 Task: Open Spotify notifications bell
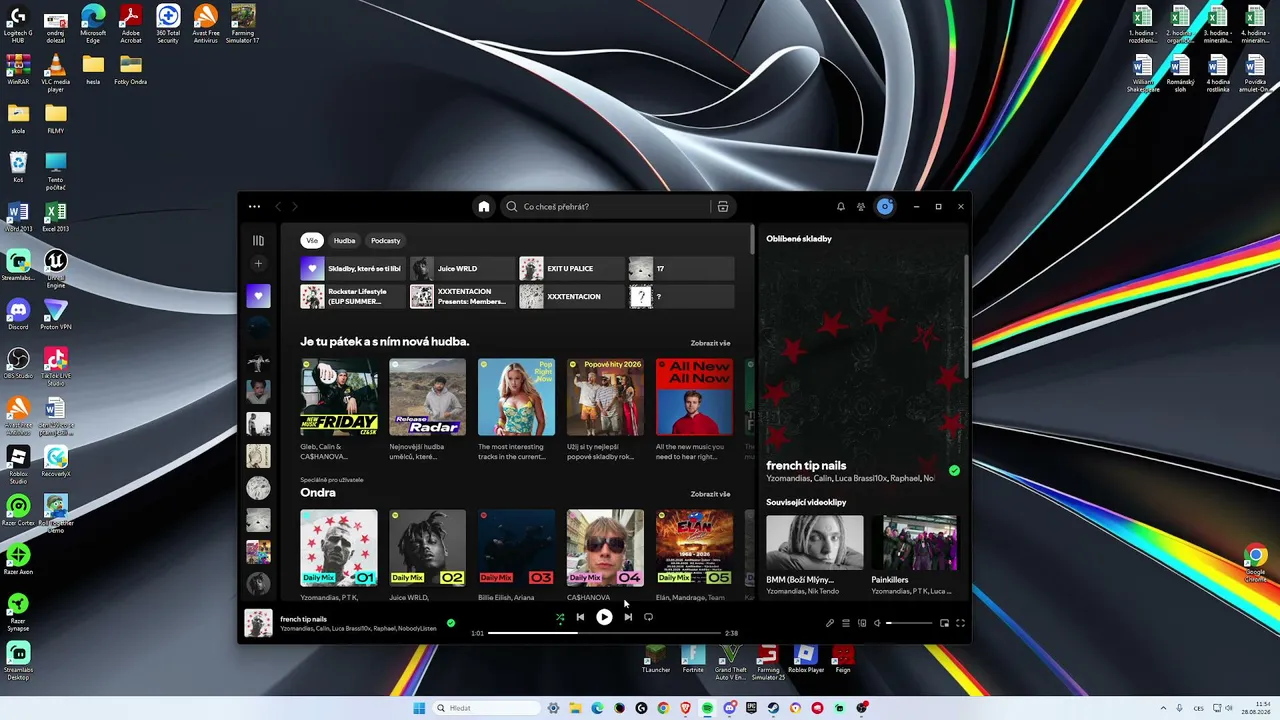point(841,207)
